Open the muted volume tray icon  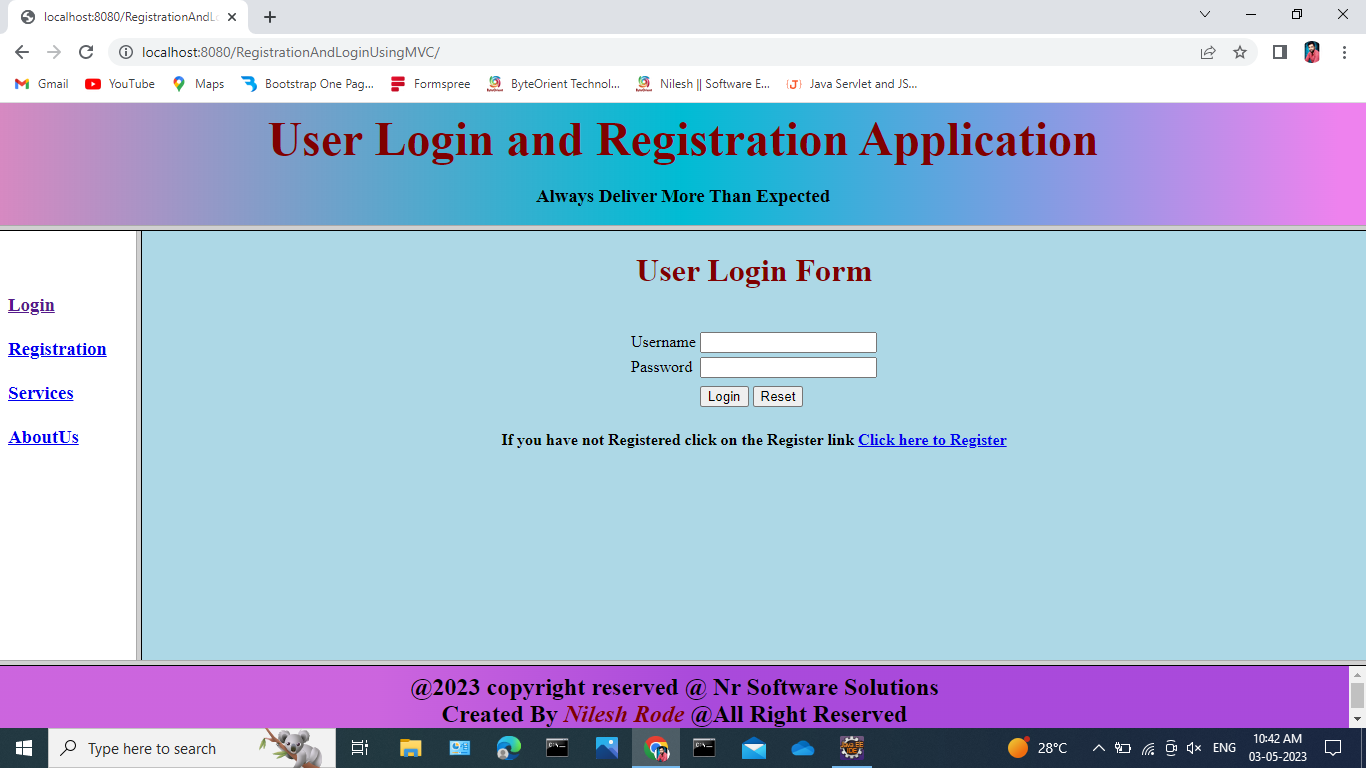[1193, 748]
